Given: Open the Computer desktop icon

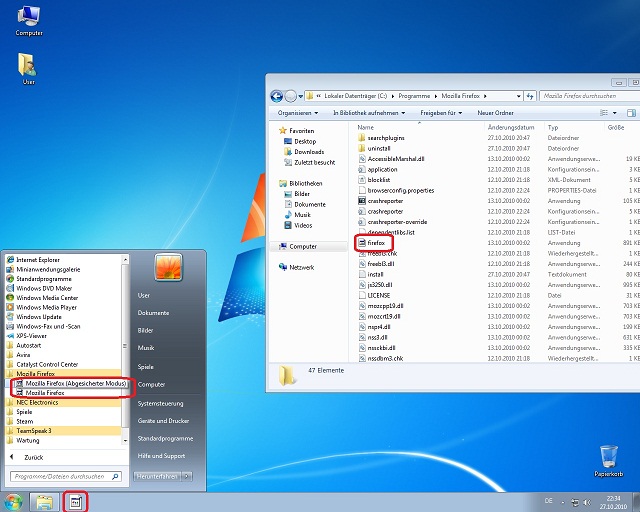Looking at the screenshot, I should 29,21.
